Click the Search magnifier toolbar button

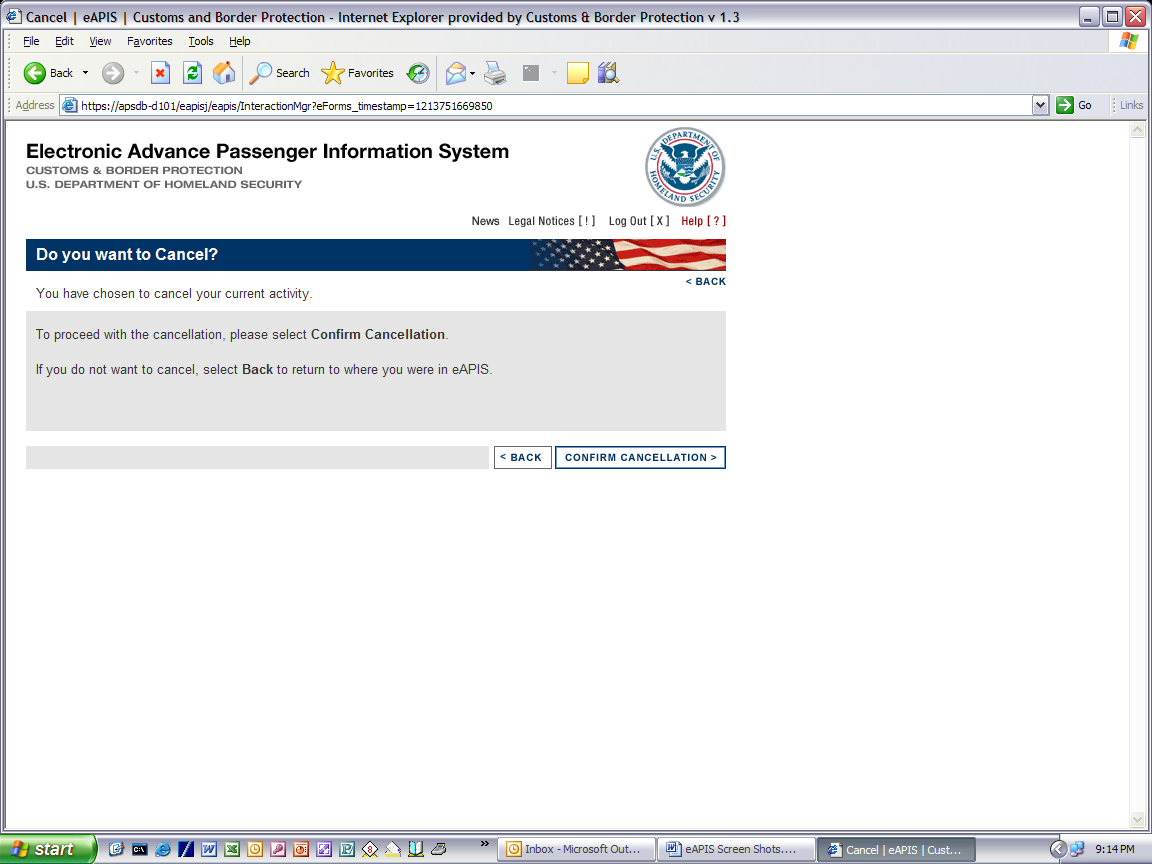[279, 73]
